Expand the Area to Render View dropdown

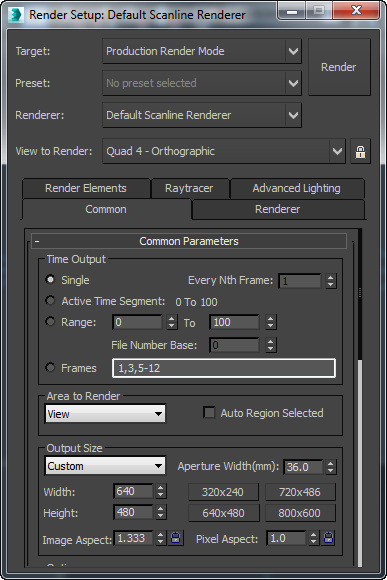pyautogui.click(x=105, y=414)
